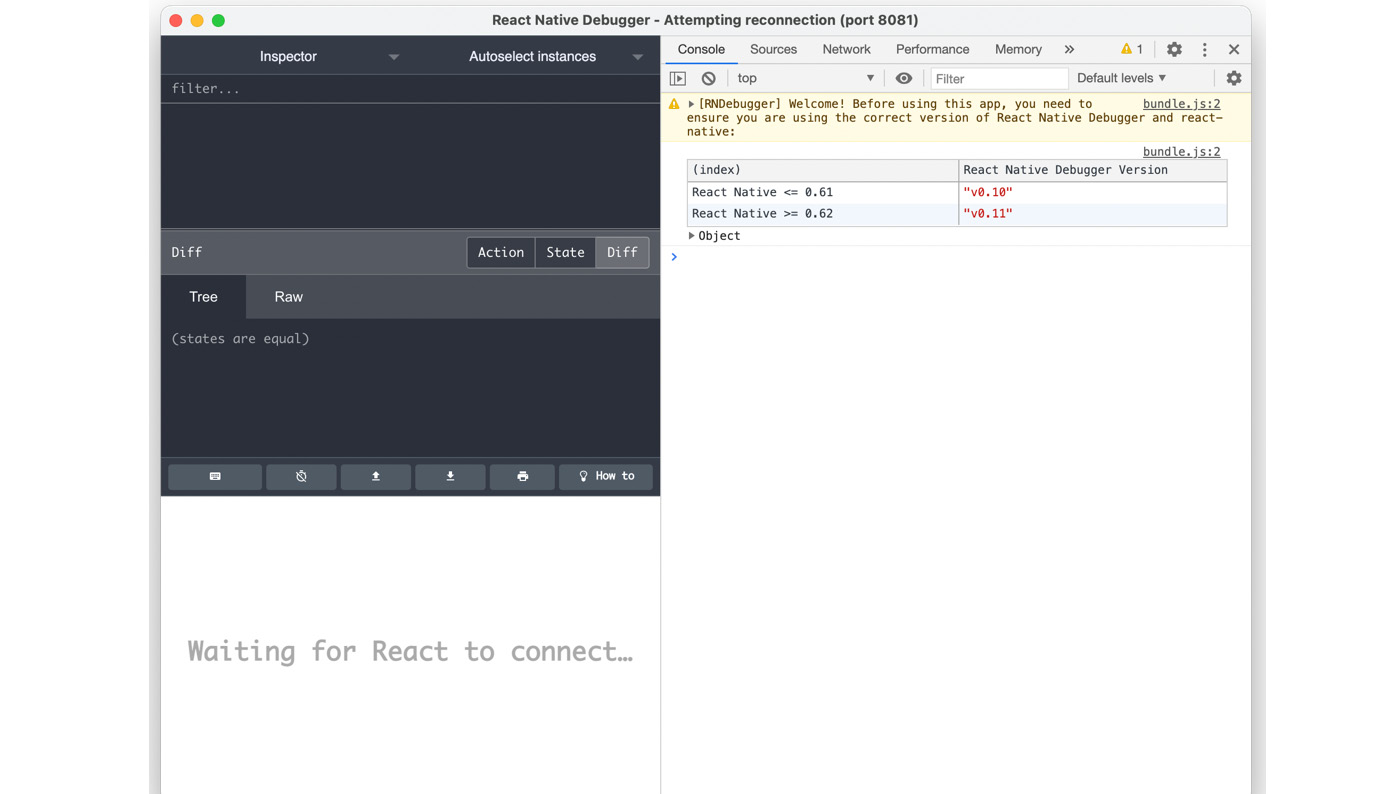This screenshot has height=794, width=1391.
Task: Switch to the Network tab
Action: (846, 48)
